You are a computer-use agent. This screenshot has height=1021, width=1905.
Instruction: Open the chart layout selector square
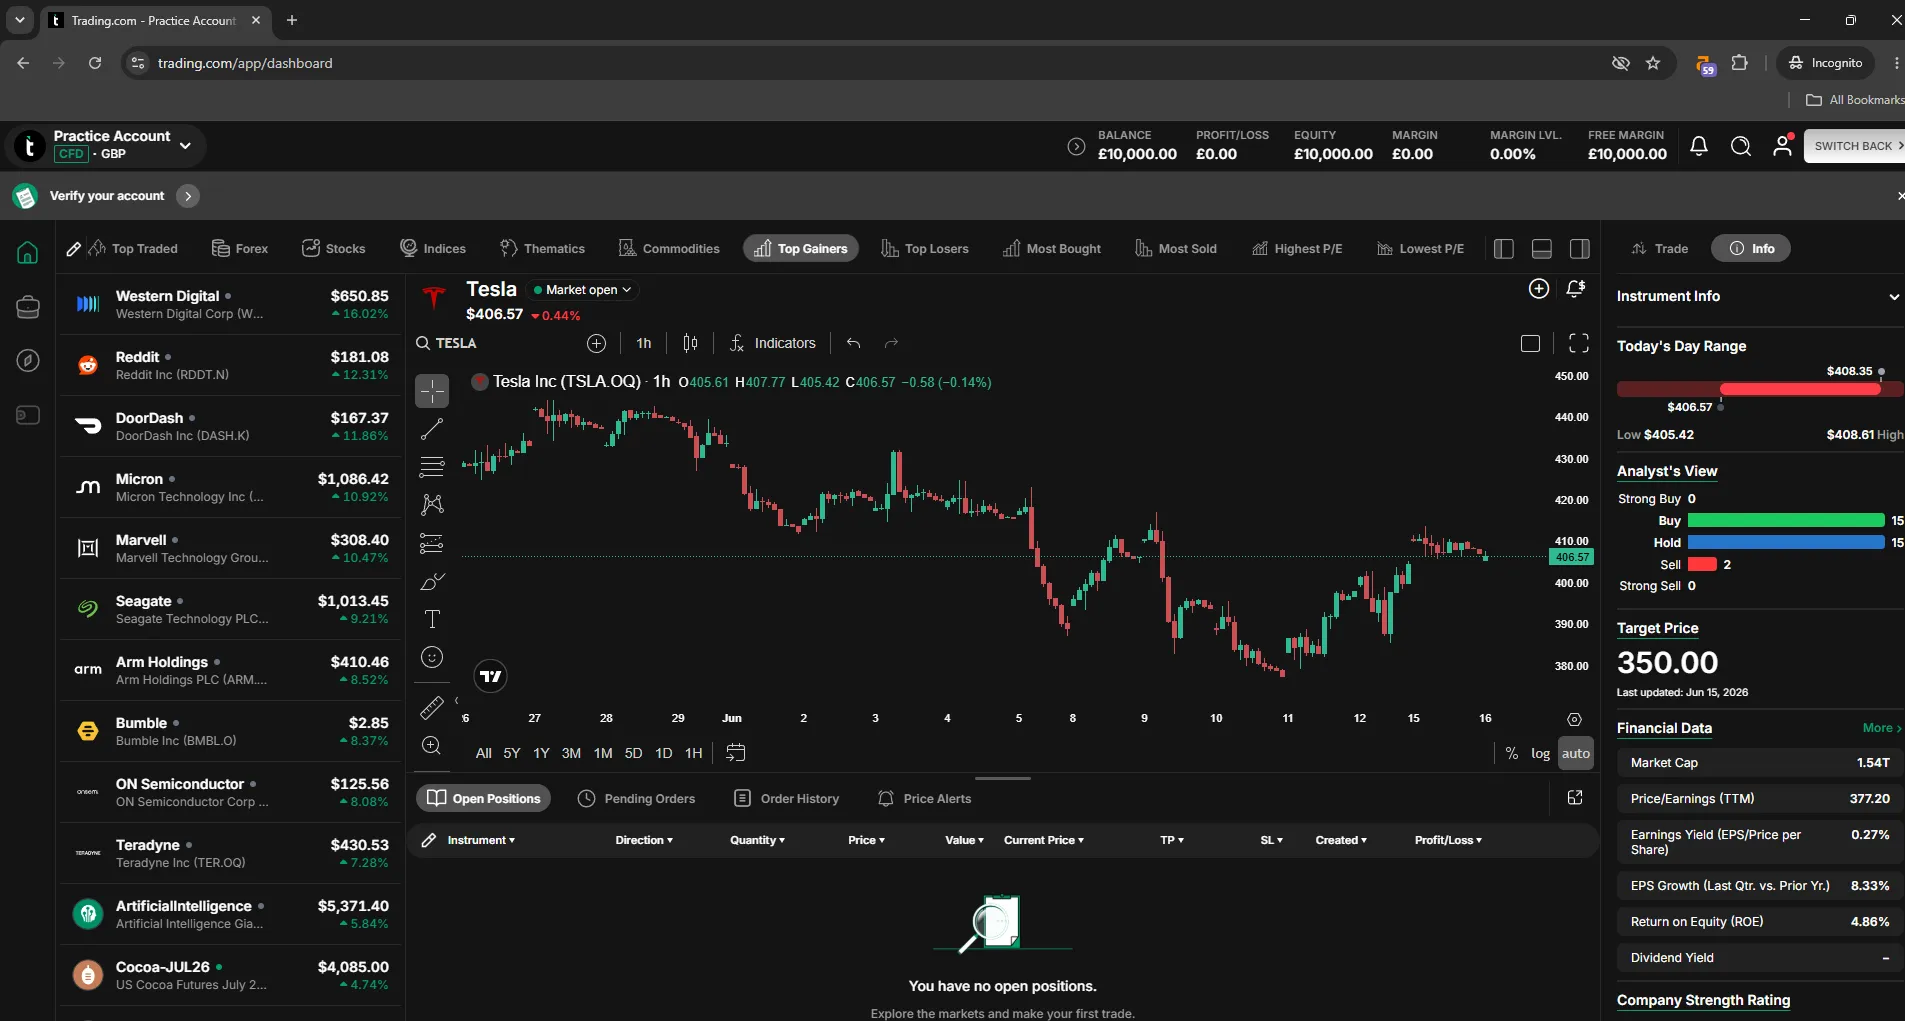pos(1530,343)
